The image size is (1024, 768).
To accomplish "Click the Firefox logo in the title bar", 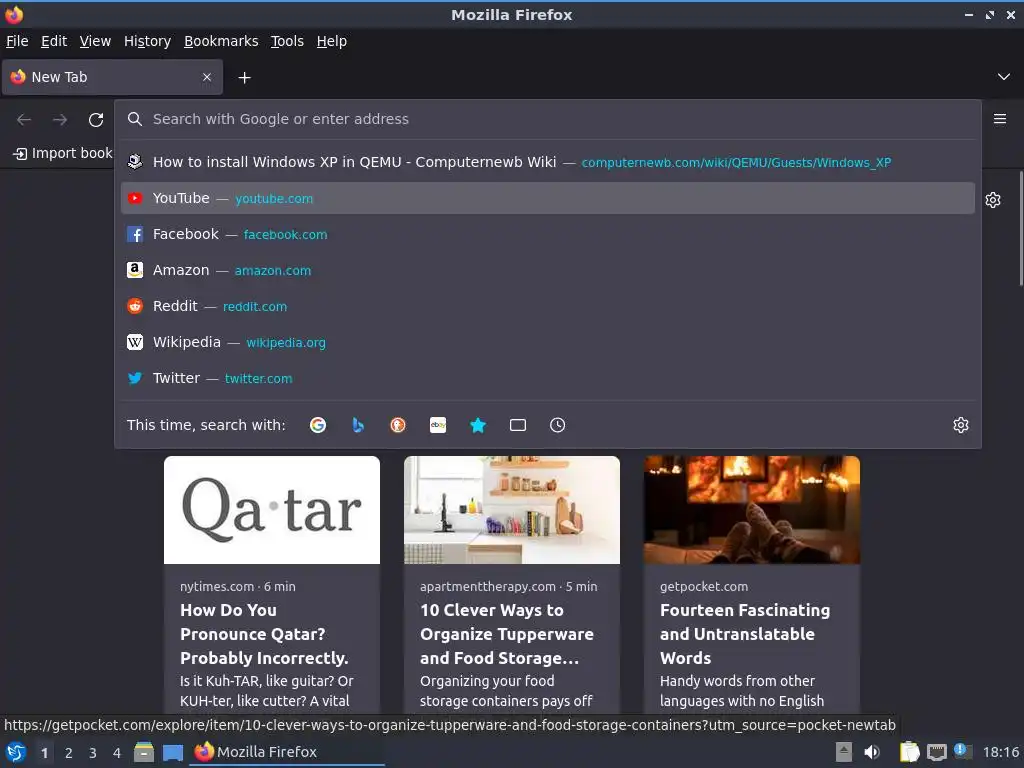I will pyautogui.click(x=14, y=14).
